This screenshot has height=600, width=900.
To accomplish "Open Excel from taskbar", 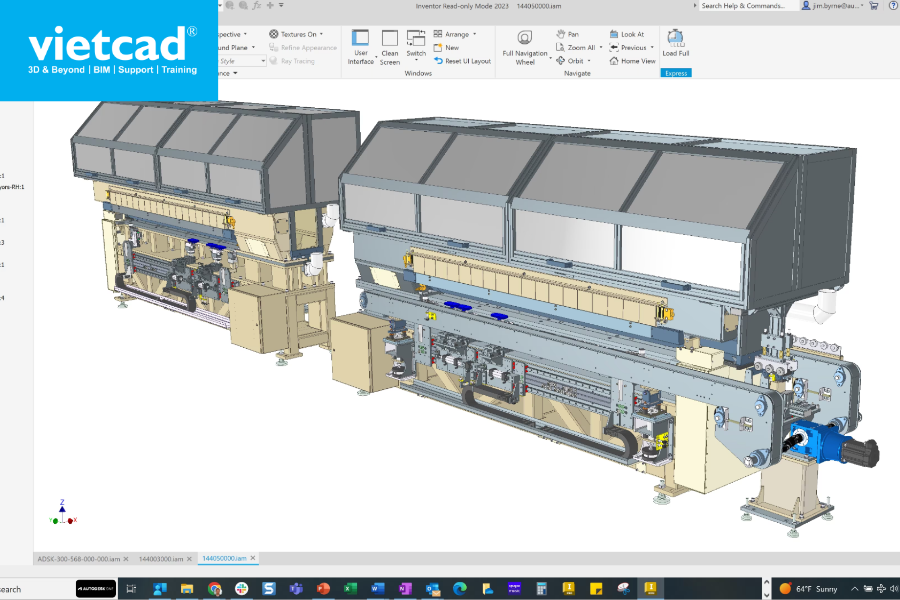I will click(350, 589).
